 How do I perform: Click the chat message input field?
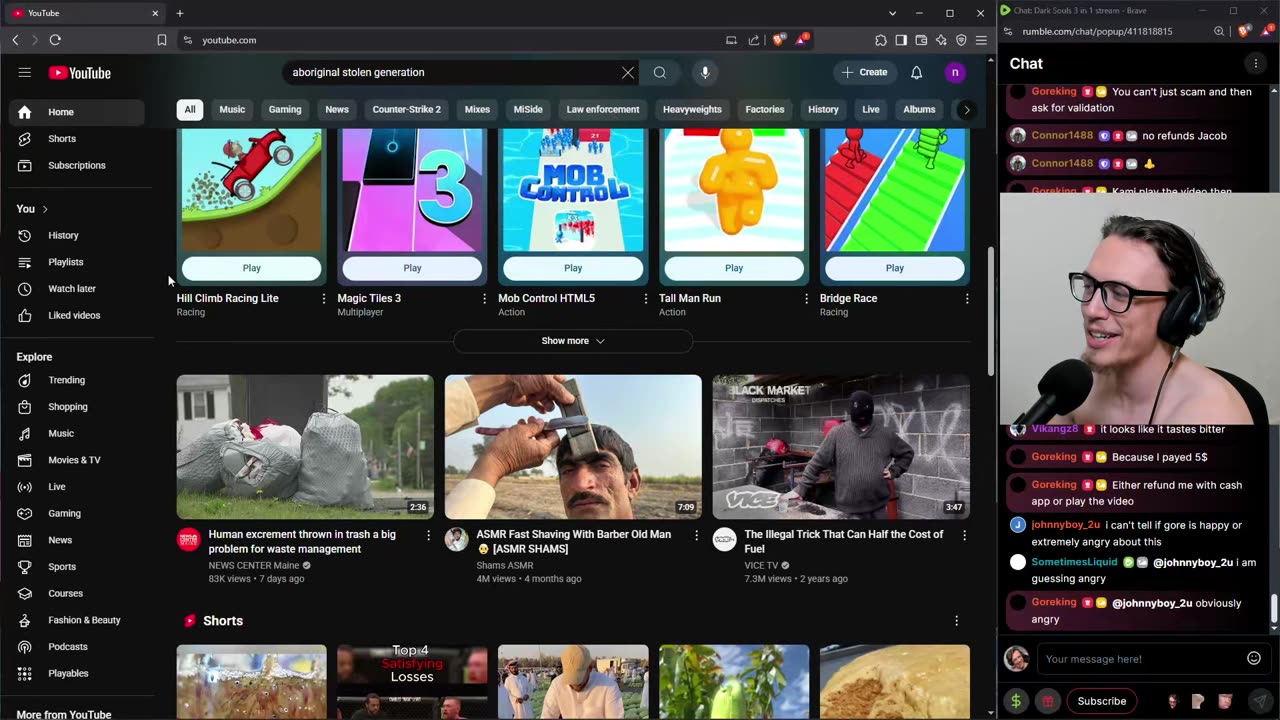point(1140,659)
